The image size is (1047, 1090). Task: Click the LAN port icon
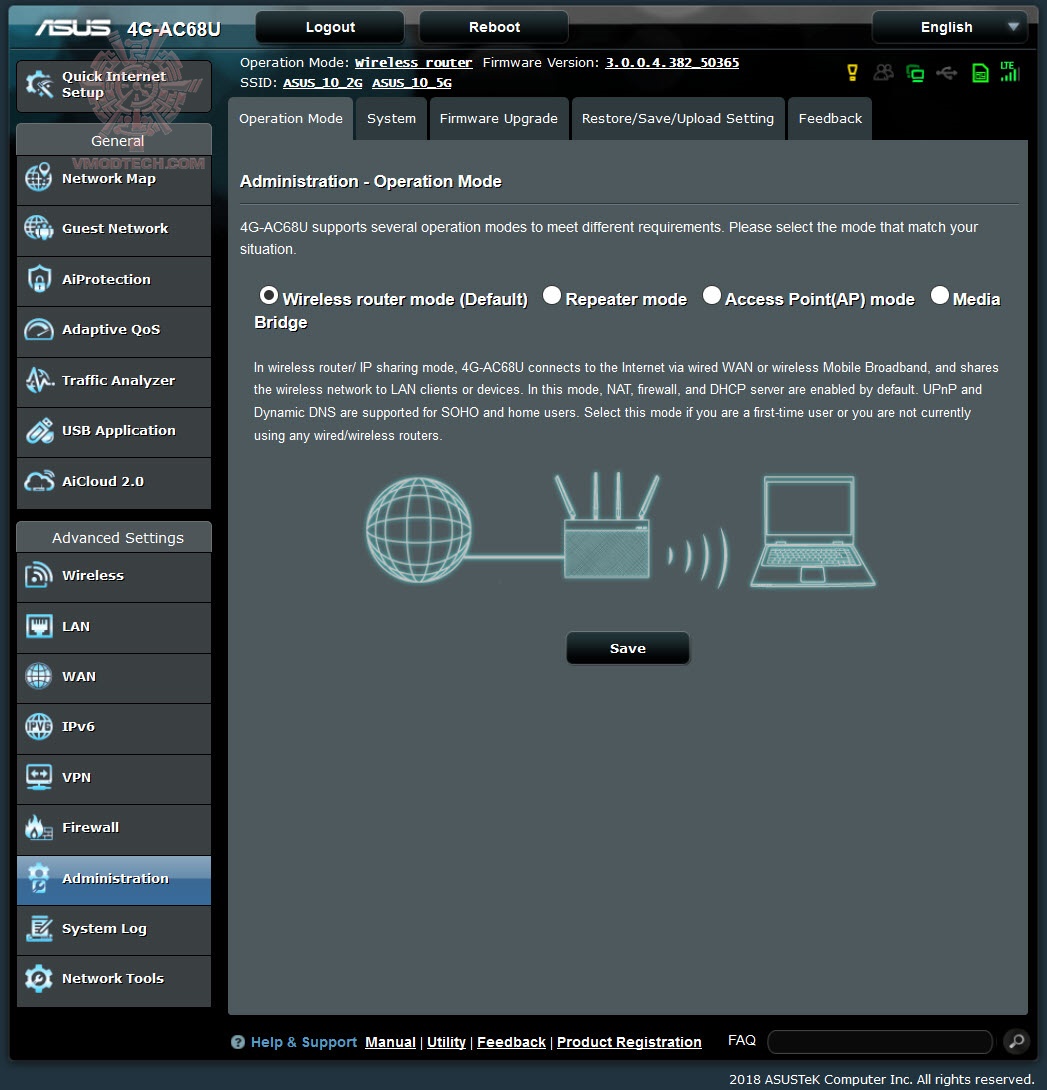click(39, 626)
